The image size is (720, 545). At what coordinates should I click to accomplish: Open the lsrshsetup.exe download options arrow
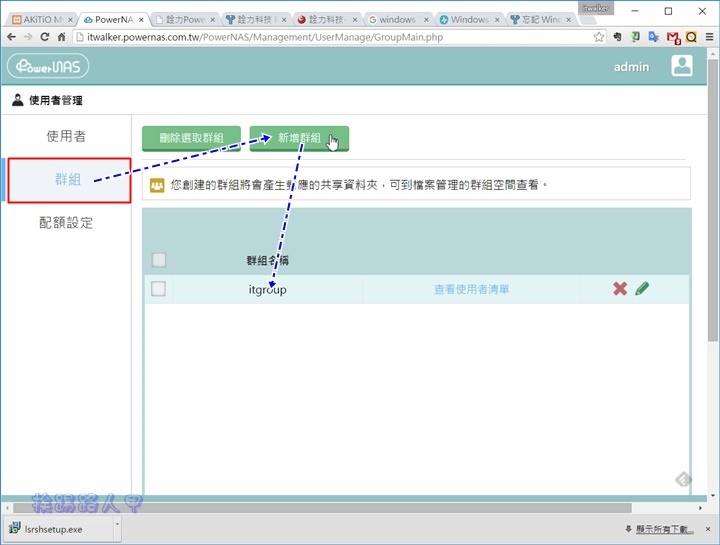pyautogui.click(x=117, y=526)
